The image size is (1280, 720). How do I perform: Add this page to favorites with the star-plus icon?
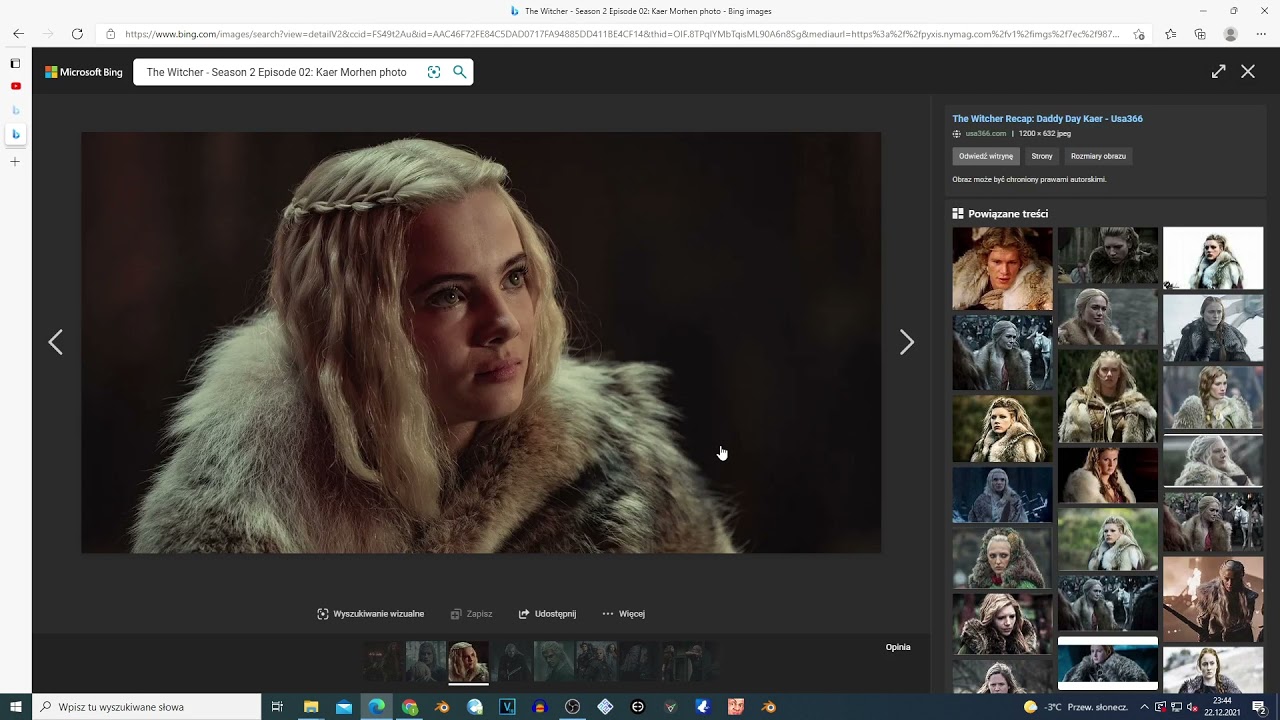[1139, 34]
